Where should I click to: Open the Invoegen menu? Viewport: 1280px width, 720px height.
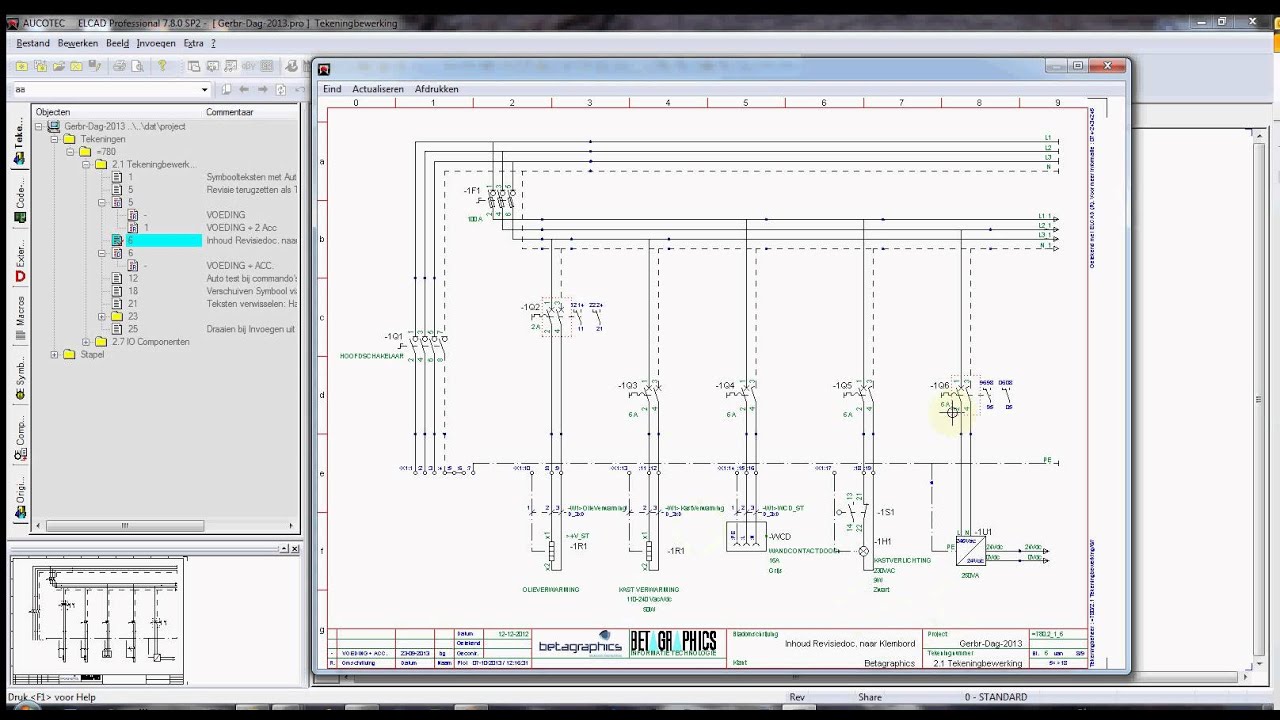[x=156, y=43]
